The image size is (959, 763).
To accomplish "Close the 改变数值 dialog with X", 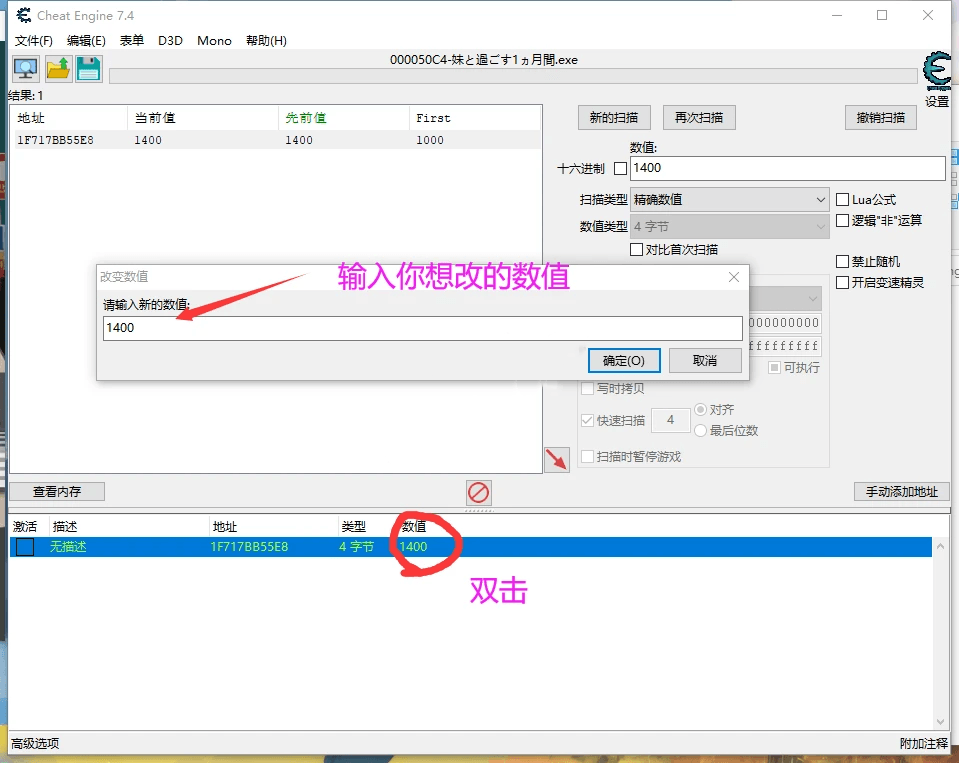I will 734,277.
